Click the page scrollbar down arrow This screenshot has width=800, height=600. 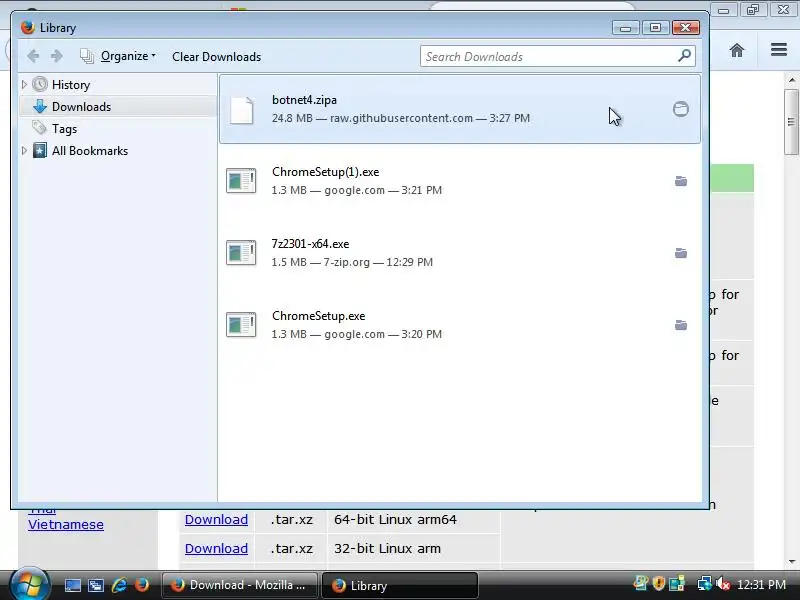click(791, 562)
